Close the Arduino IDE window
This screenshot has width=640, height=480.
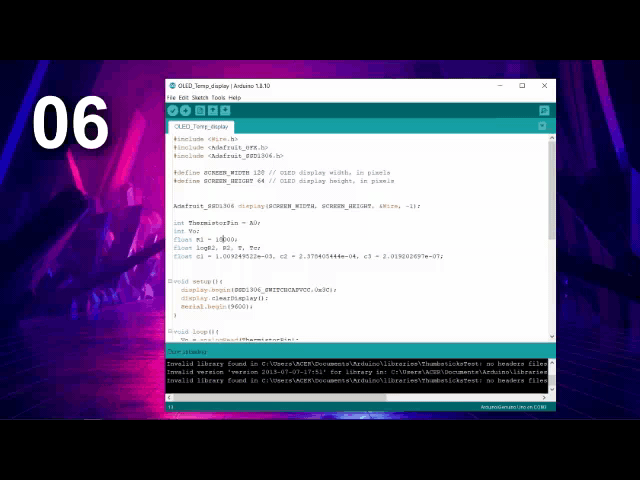544,86
